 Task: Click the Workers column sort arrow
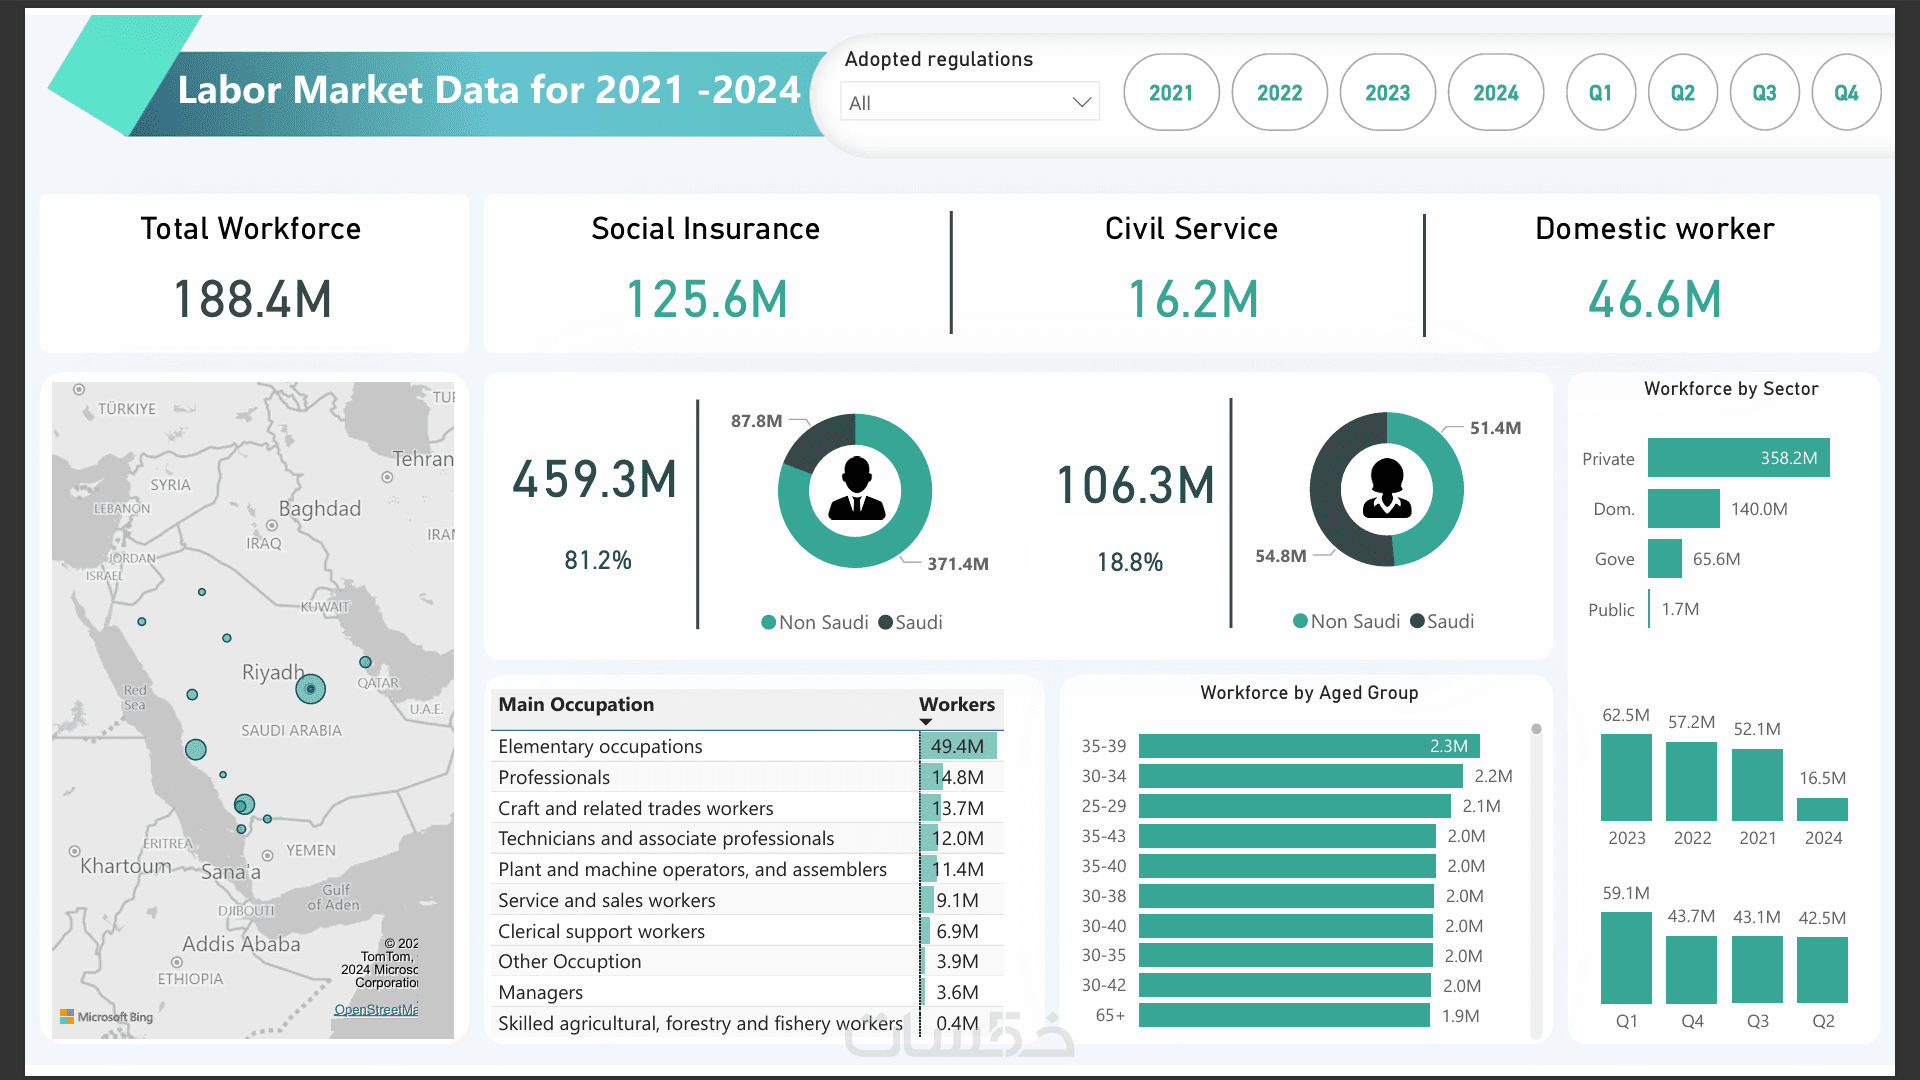pyautogui.click(x=926, y=722)
